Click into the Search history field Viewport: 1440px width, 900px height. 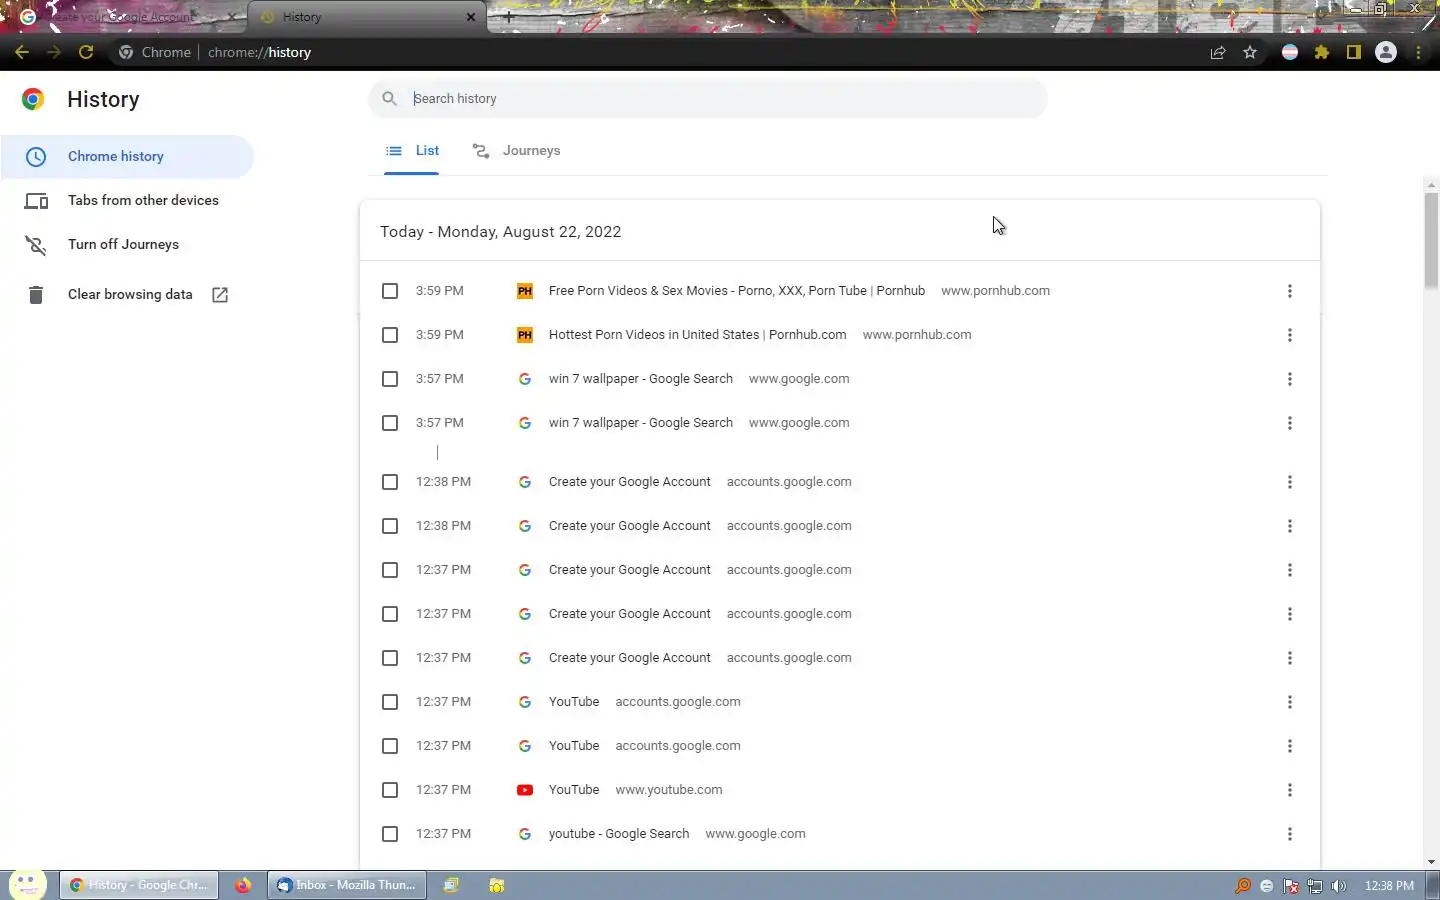tap(708, 99)
